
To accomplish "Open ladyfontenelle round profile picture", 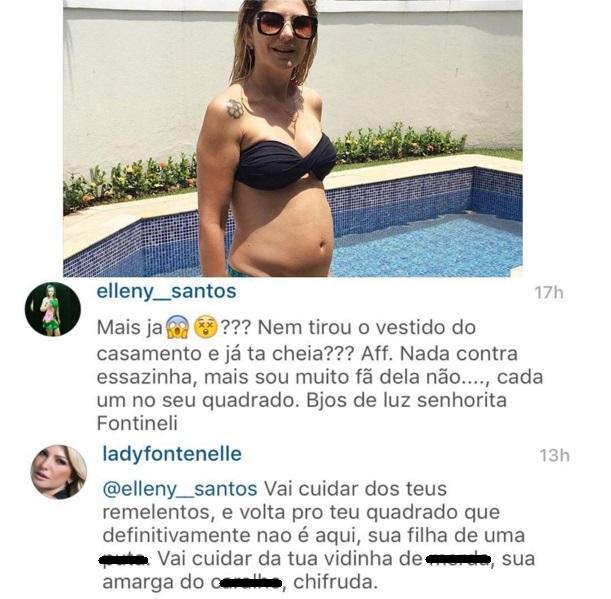I will [x=59, y=472].
